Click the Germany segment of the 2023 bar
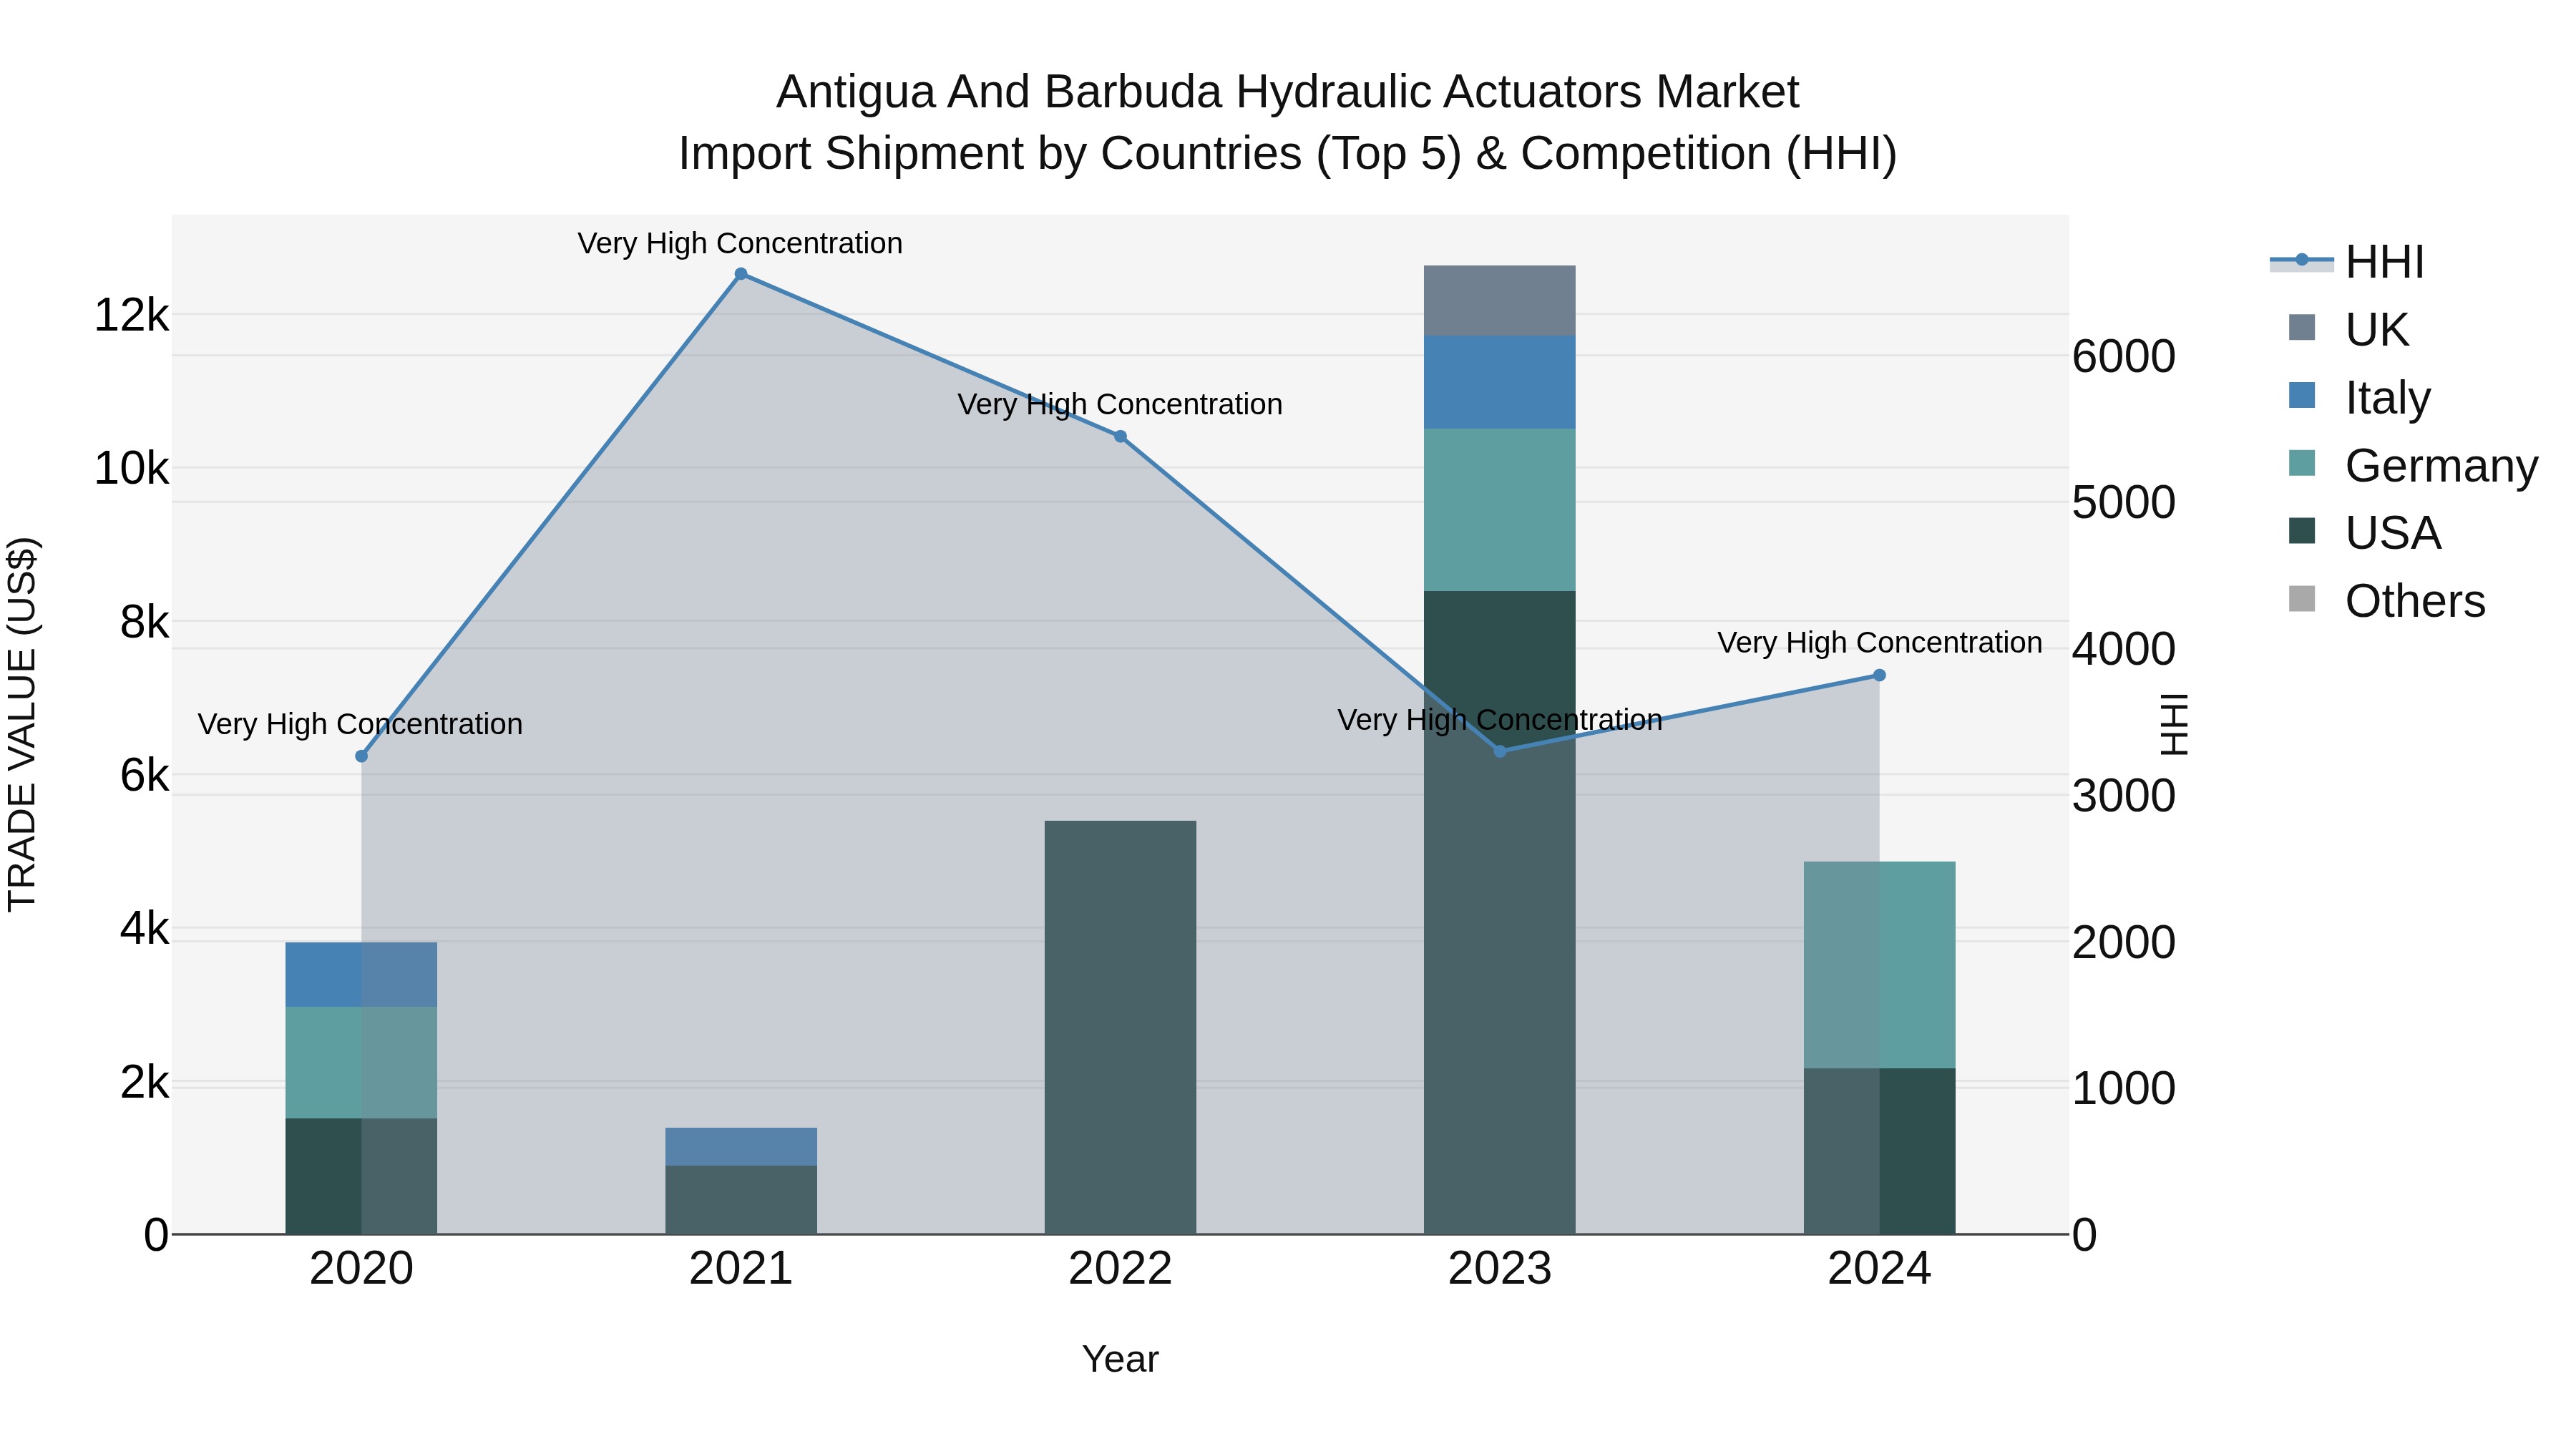The height and width of the screenshot is (1449, 2576). [1500, 510]
